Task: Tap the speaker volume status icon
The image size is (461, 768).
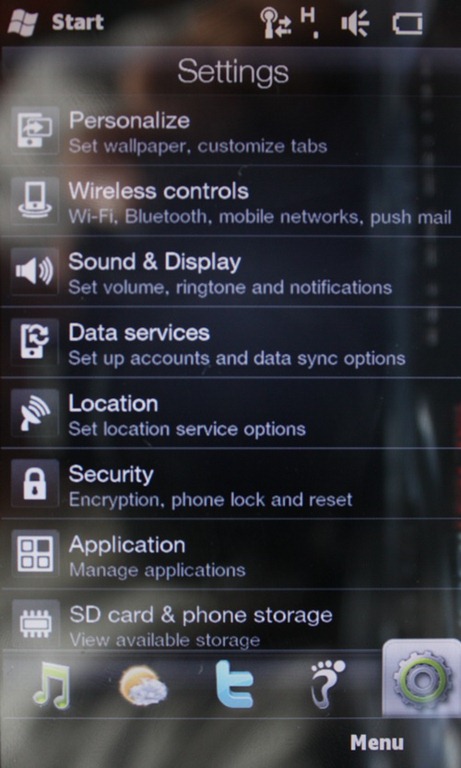Action: 355,24
